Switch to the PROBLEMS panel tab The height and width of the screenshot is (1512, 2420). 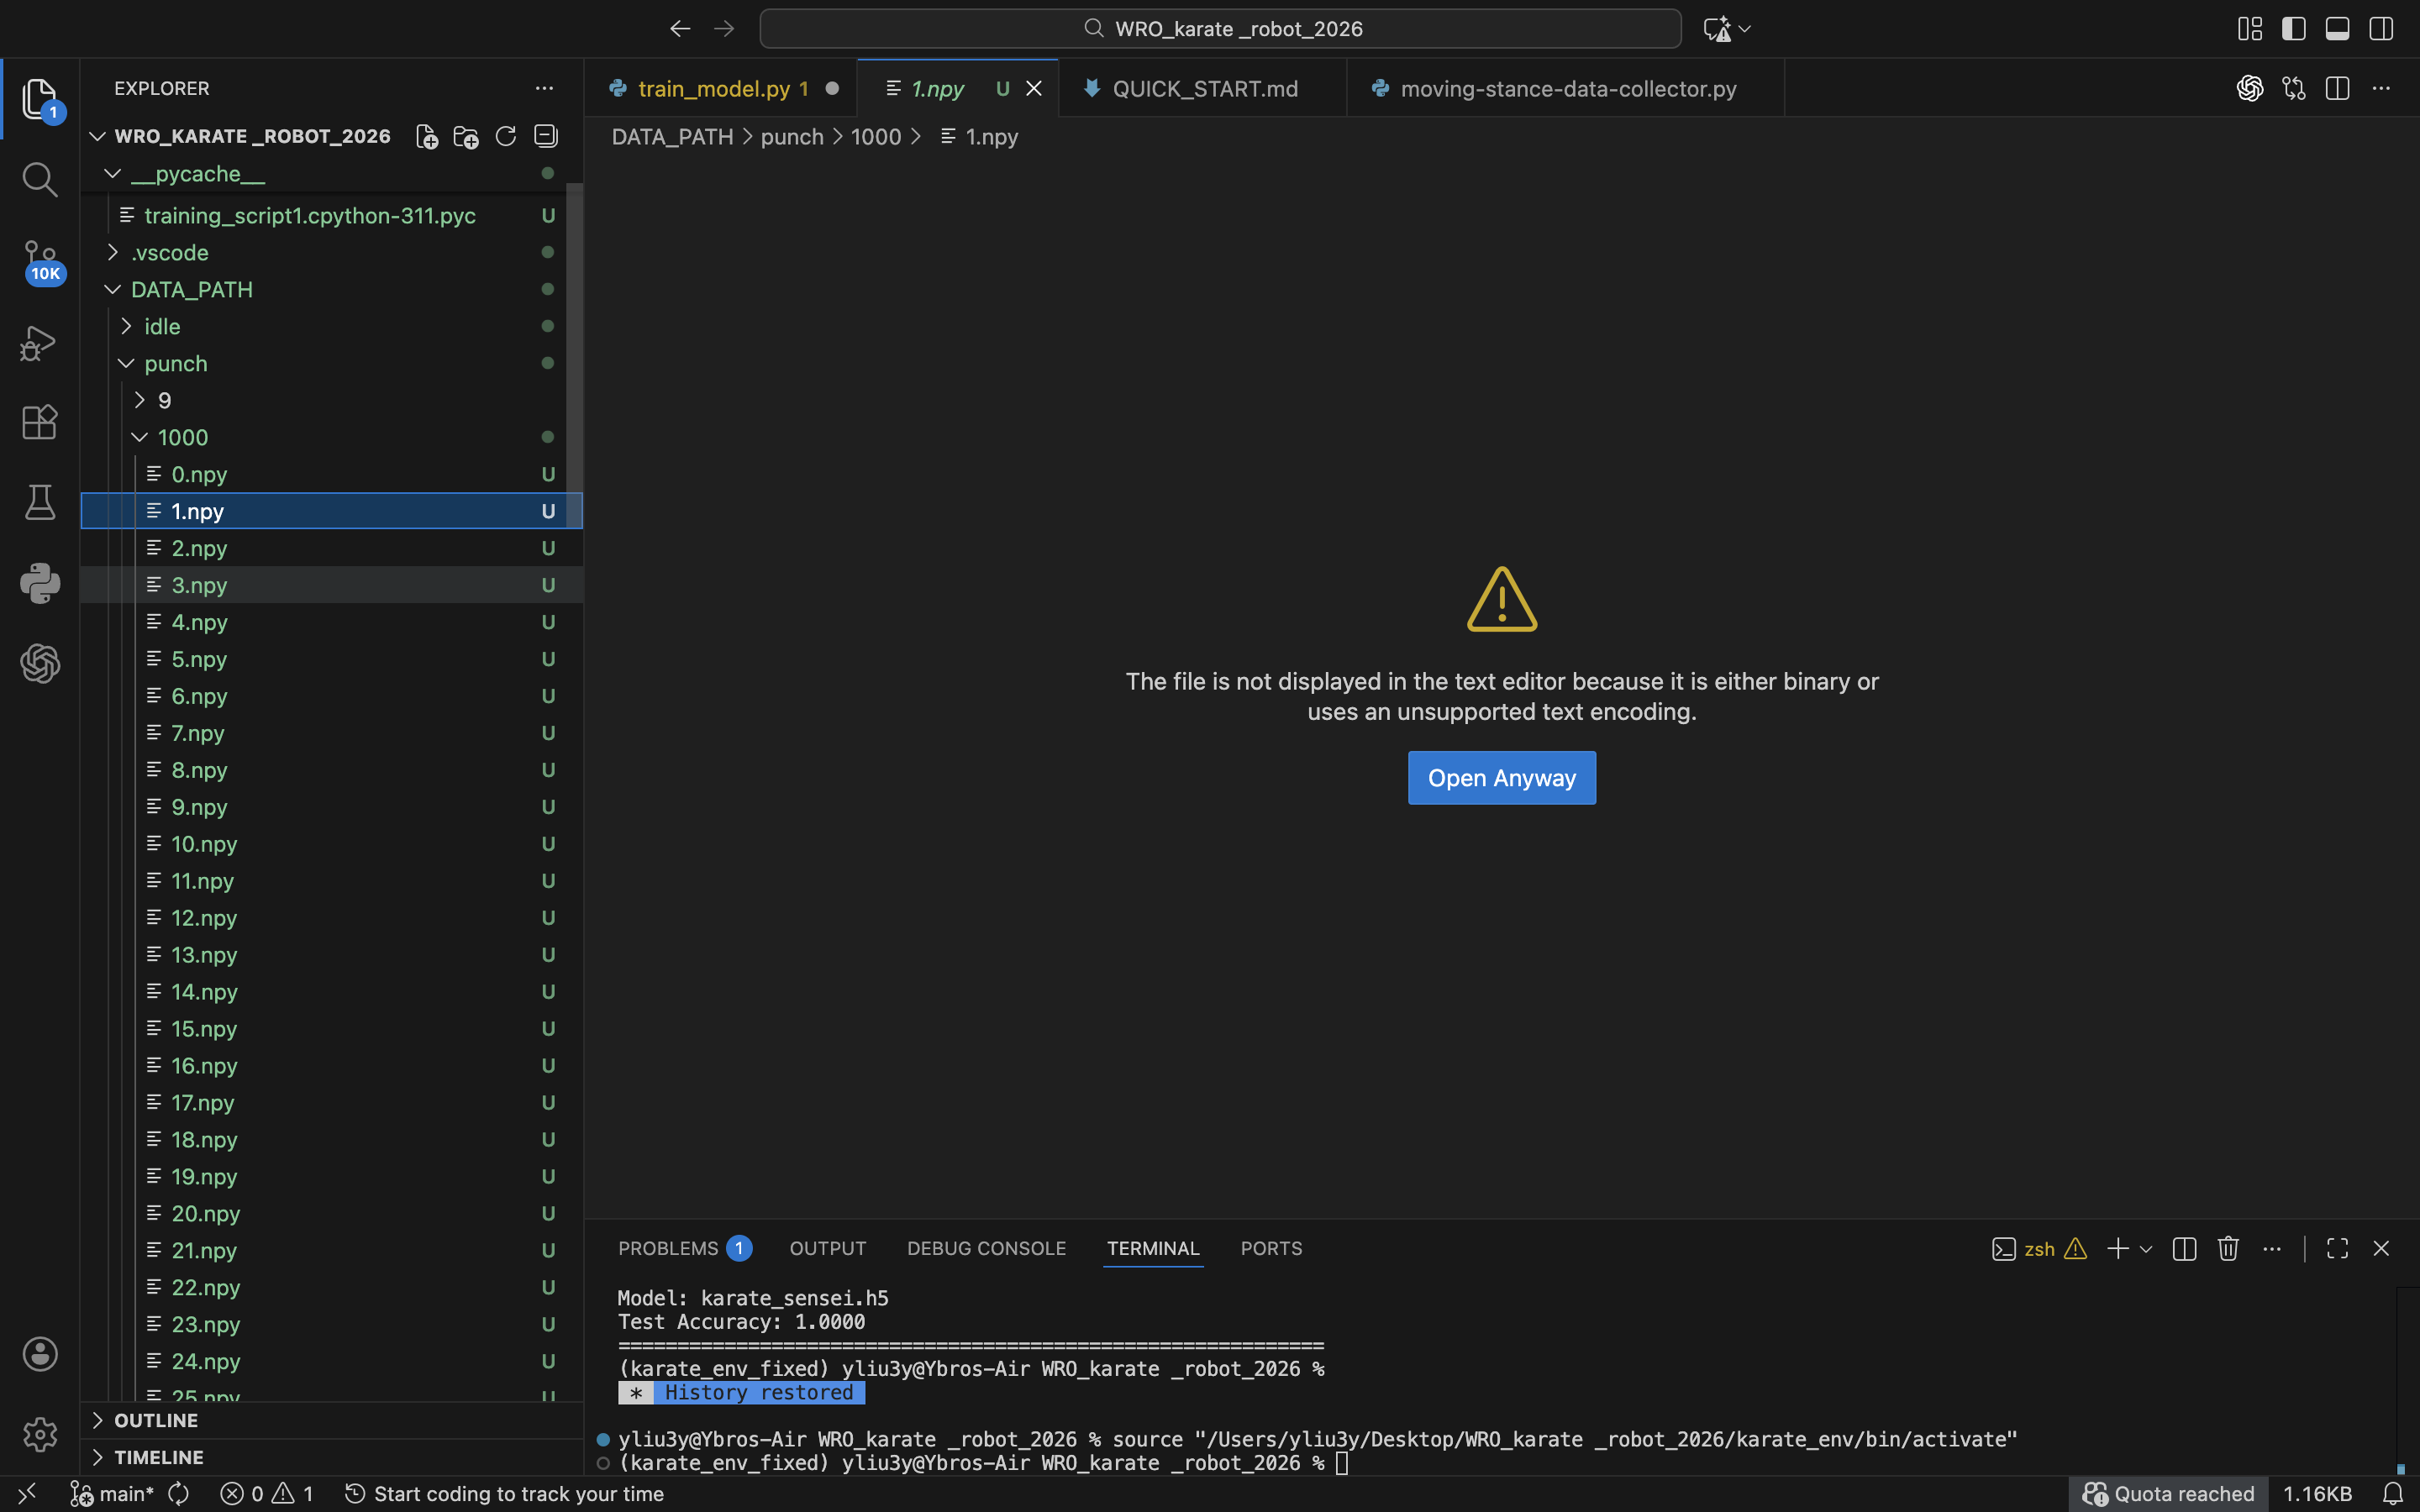[668, 1248]
